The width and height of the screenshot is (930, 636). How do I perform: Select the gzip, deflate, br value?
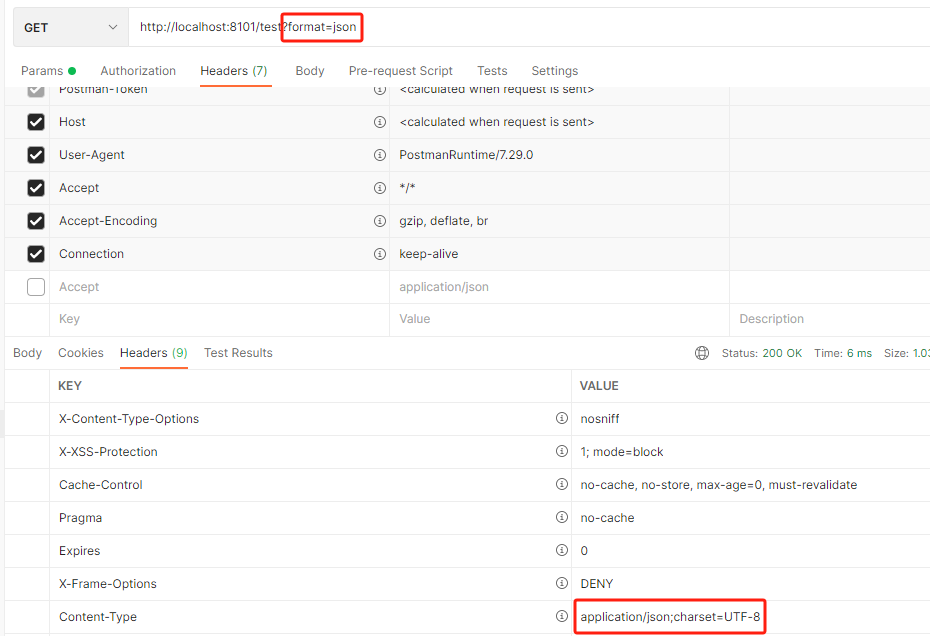(x=444, y=221)
